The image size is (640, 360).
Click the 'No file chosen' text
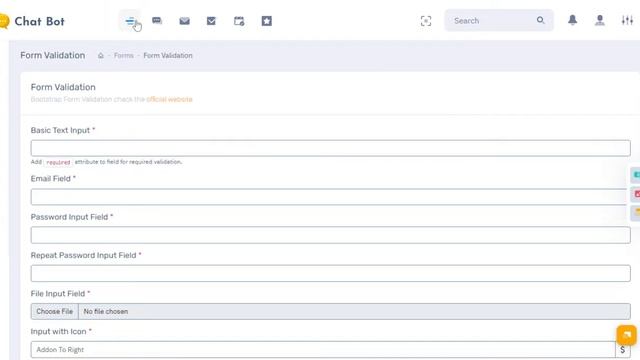106,311
